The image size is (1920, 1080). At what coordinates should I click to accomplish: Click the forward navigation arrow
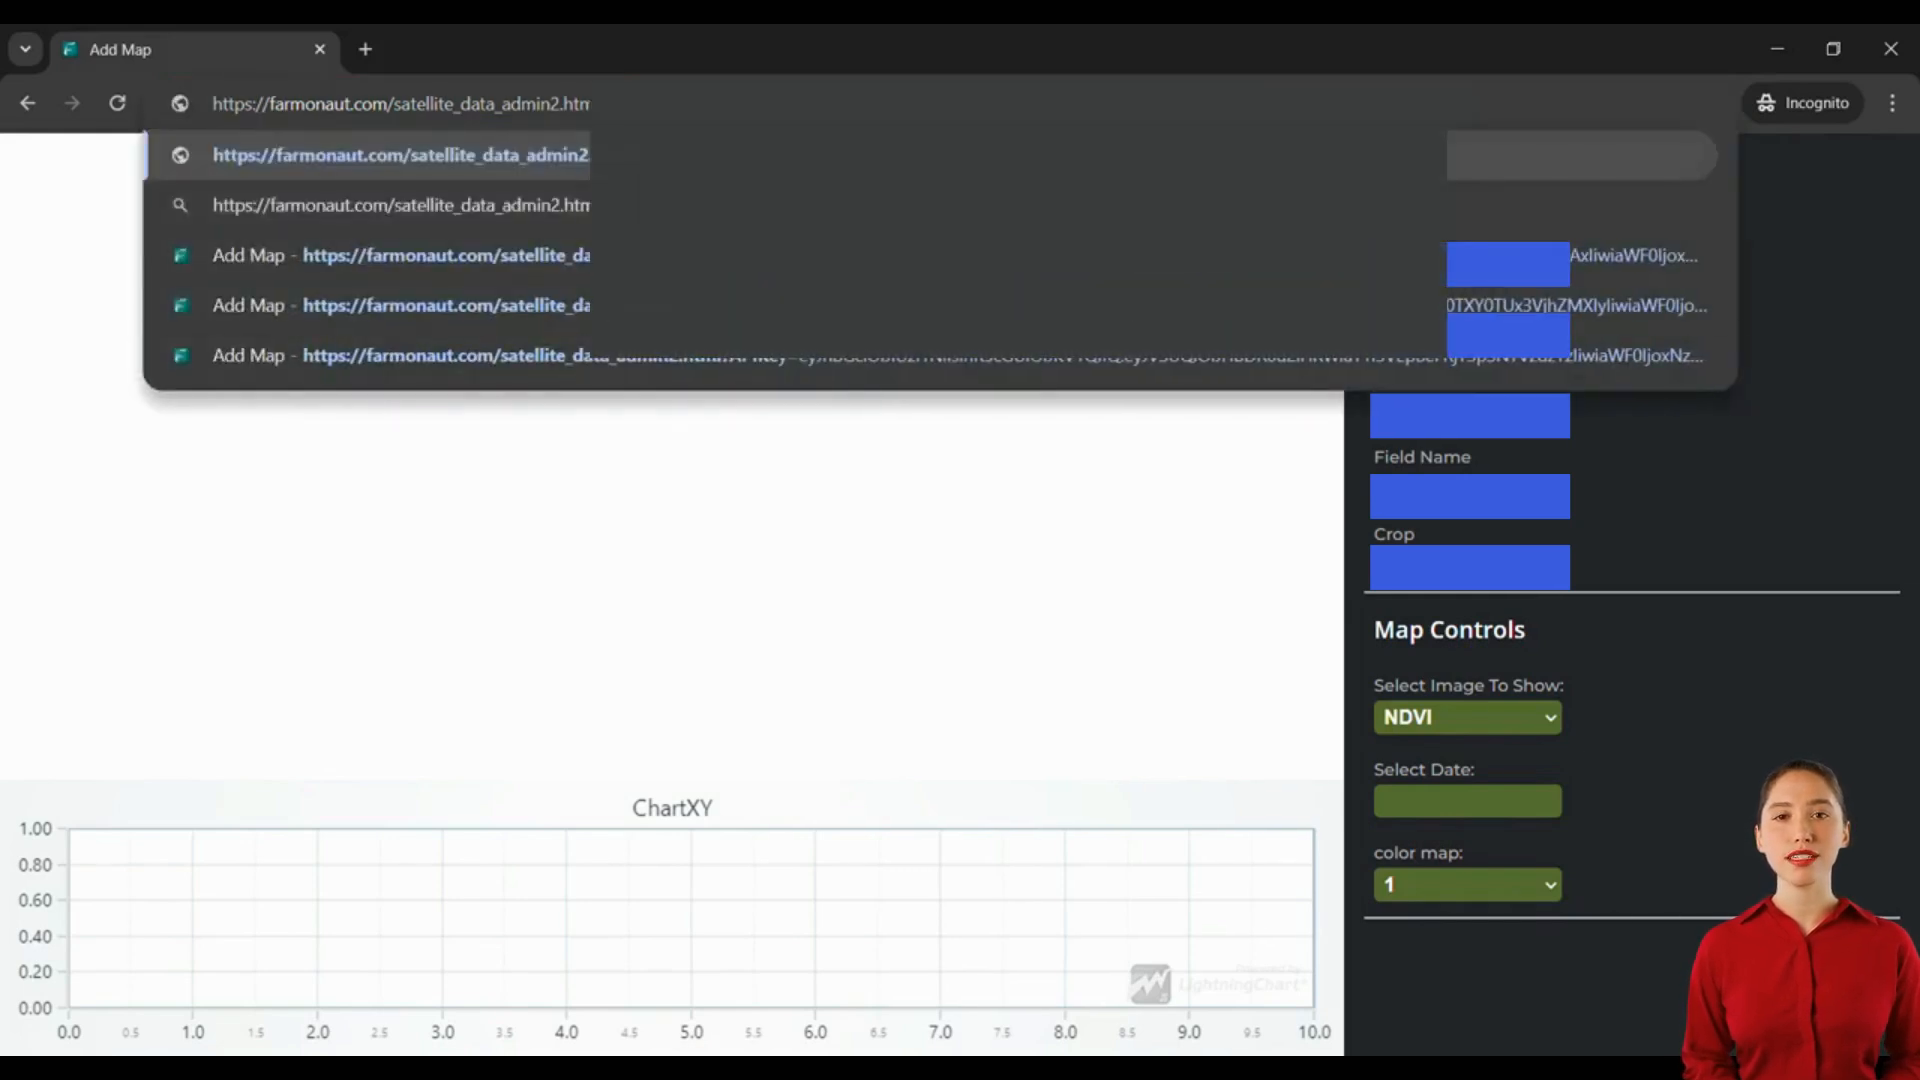72,103
